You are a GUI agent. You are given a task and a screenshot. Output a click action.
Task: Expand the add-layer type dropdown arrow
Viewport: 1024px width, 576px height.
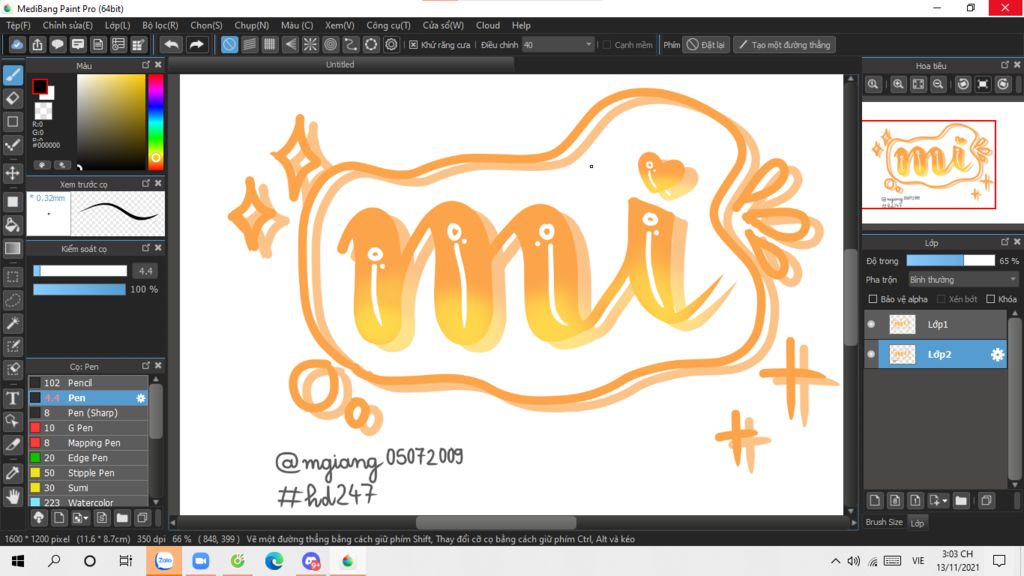click(x=944, y=502)
